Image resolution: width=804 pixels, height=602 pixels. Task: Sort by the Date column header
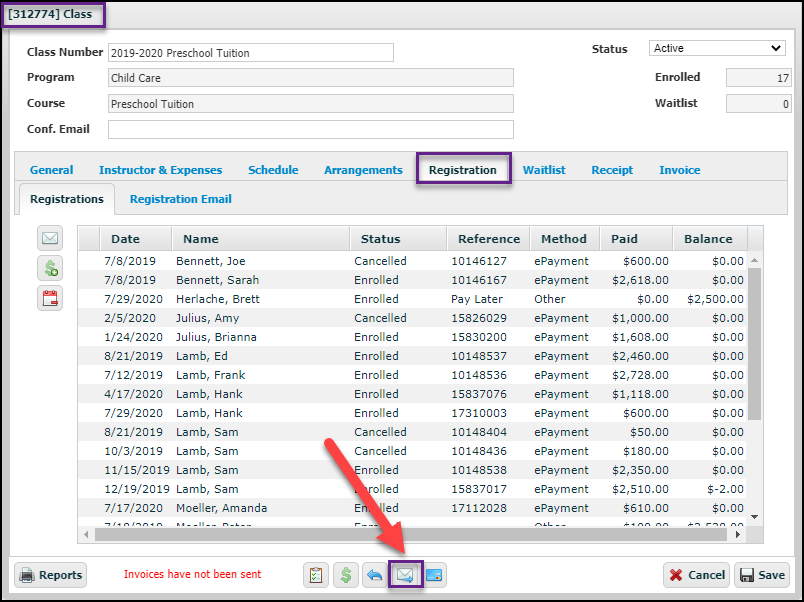coord(135,238)
